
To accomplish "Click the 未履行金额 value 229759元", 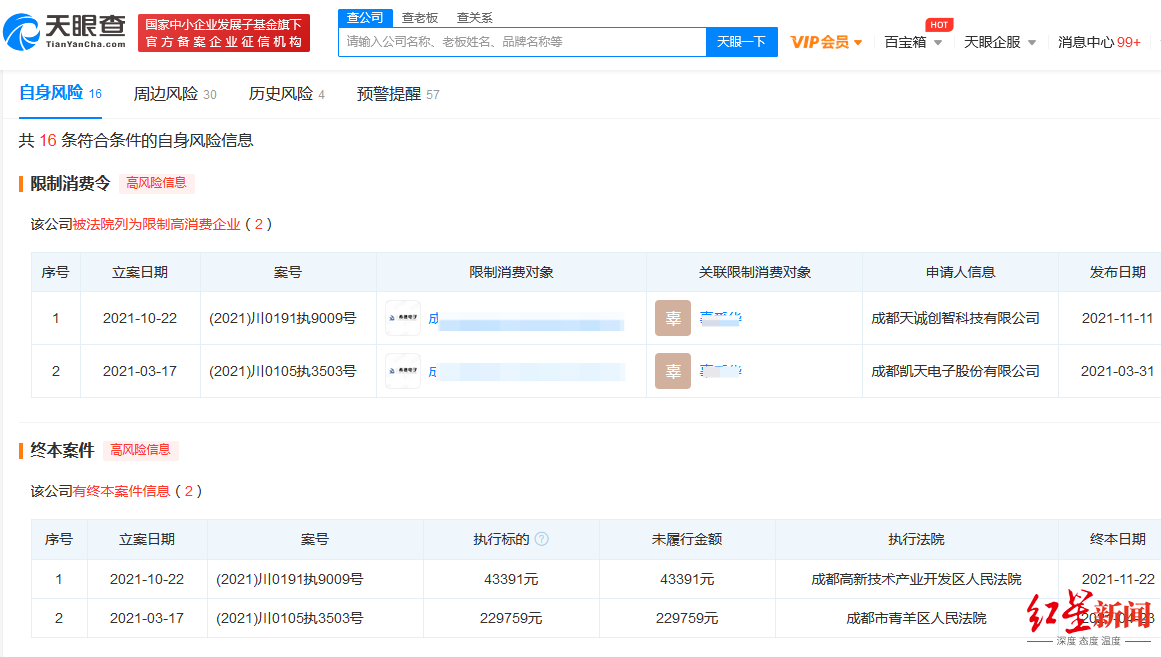I will point(687,618).
